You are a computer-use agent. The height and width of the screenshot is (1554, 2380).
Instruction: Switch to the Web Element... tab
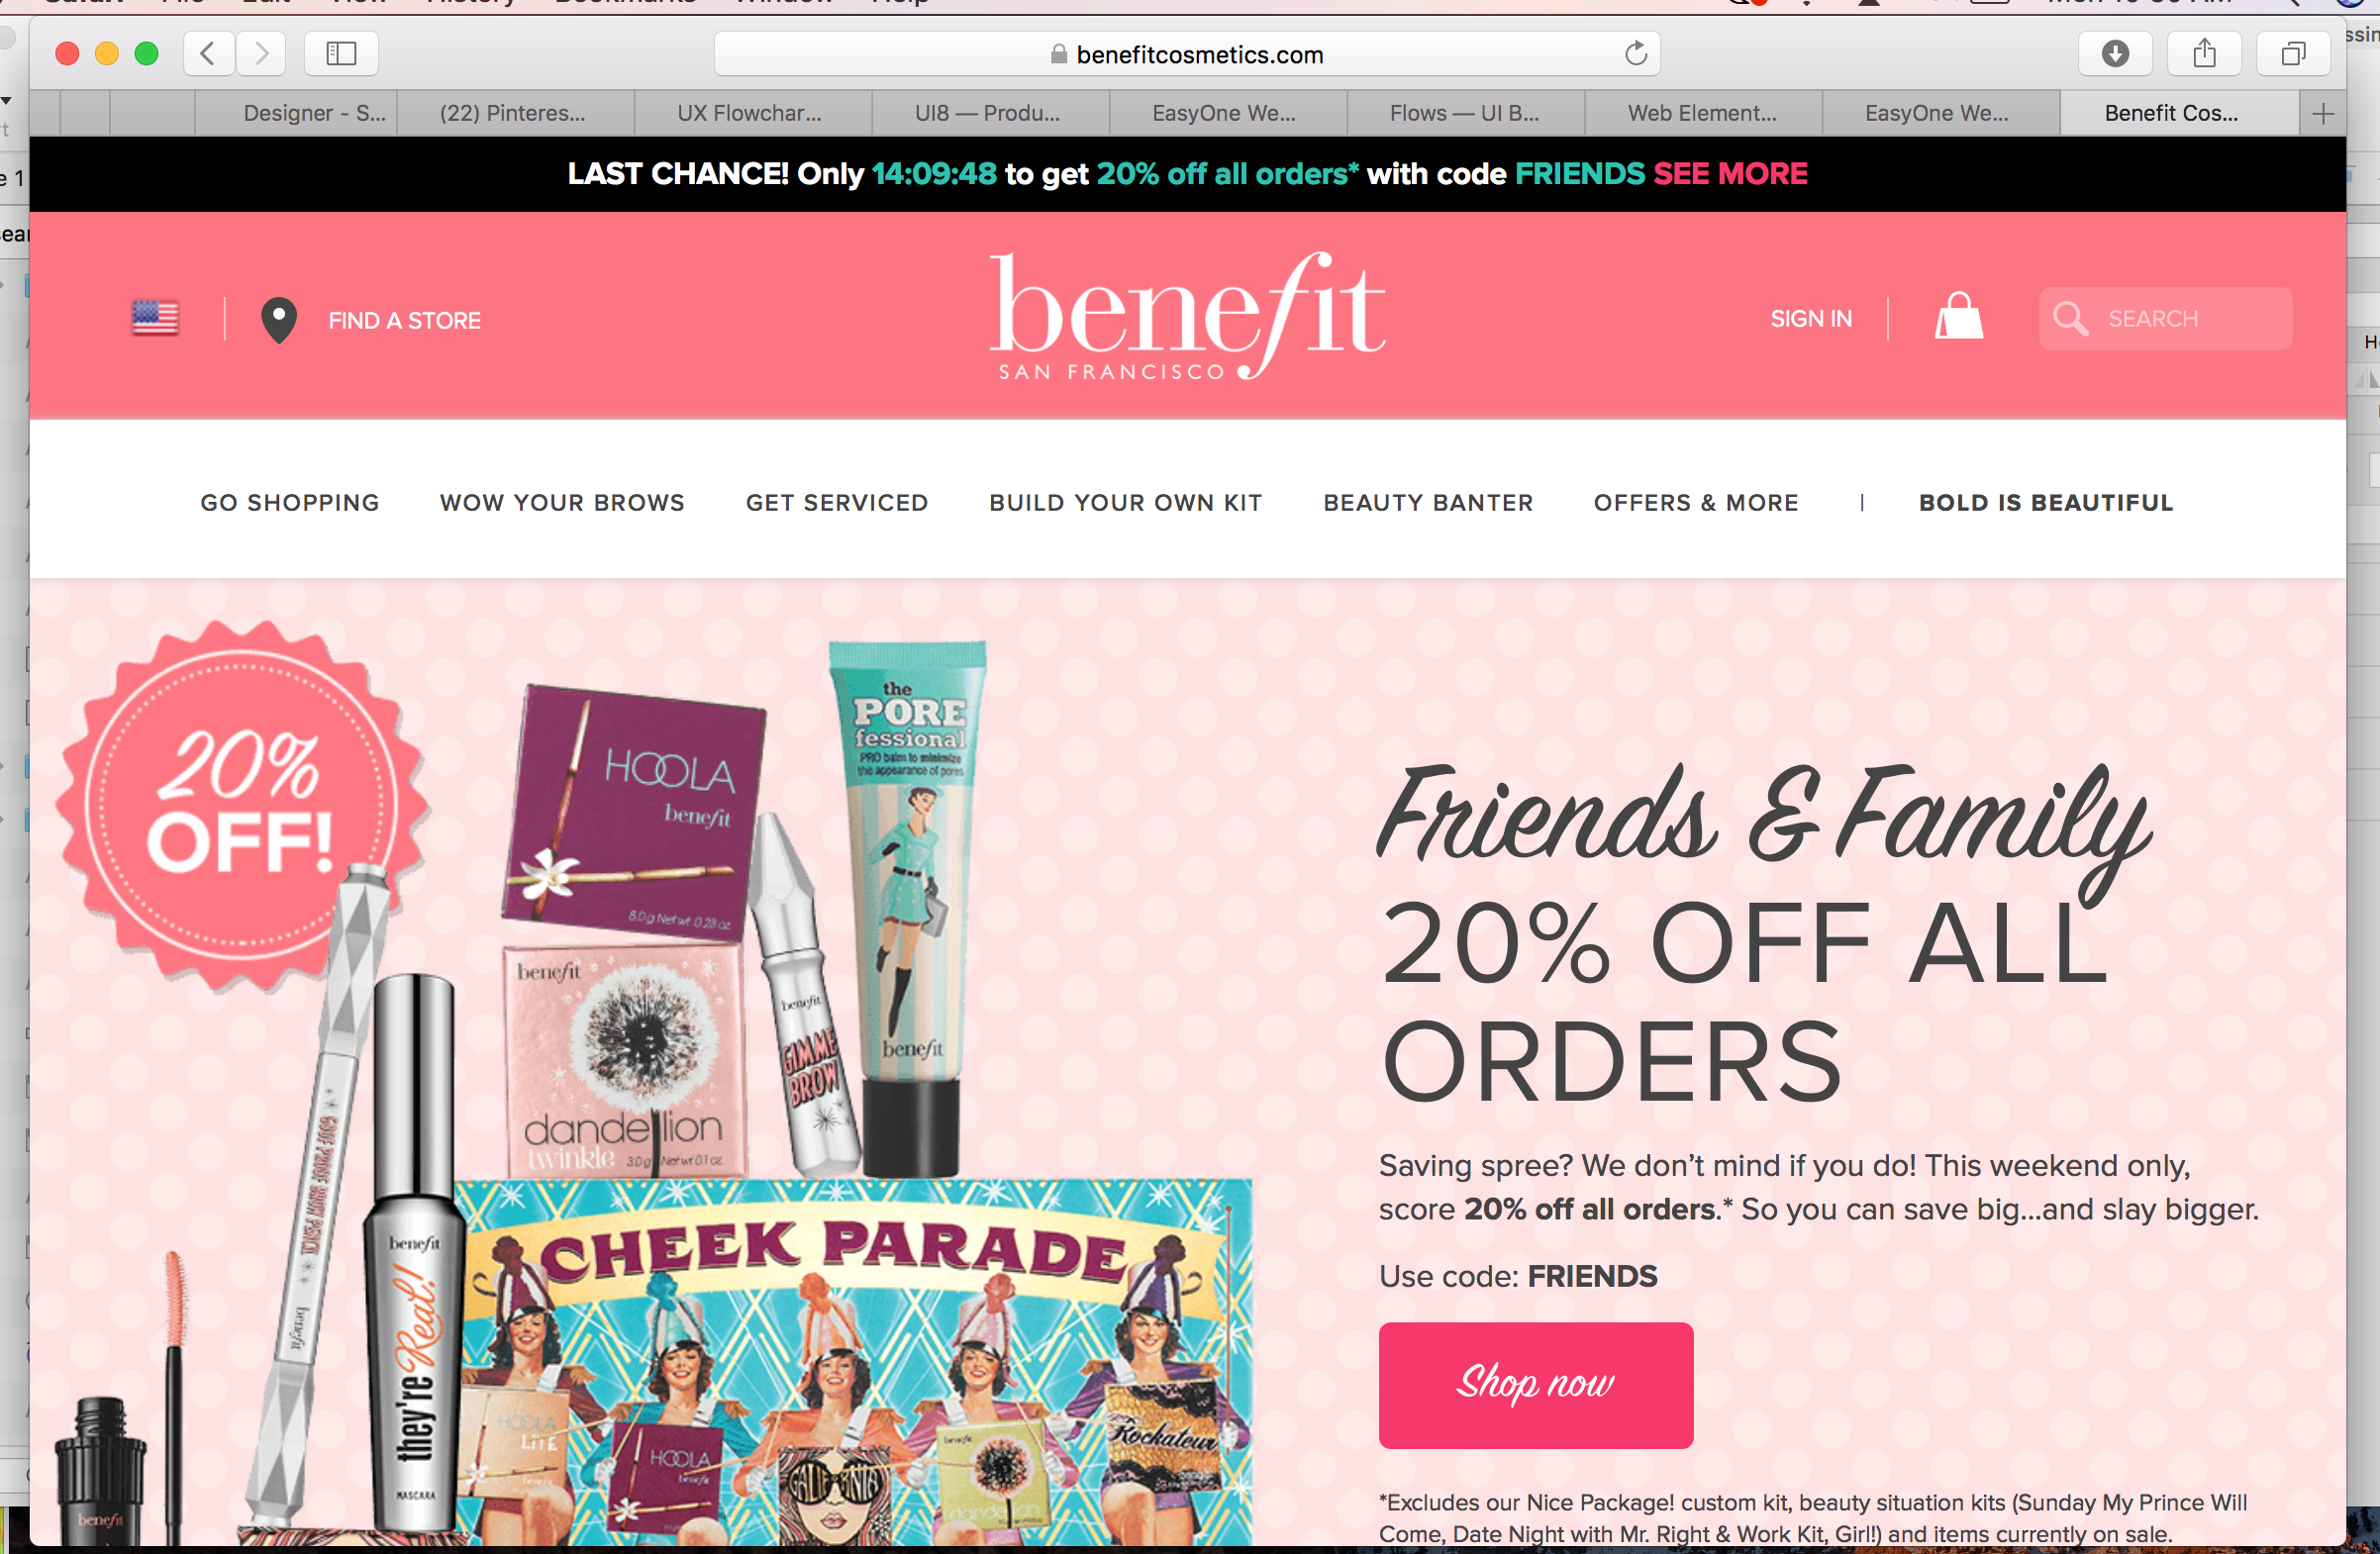(x=1703, y=113)
